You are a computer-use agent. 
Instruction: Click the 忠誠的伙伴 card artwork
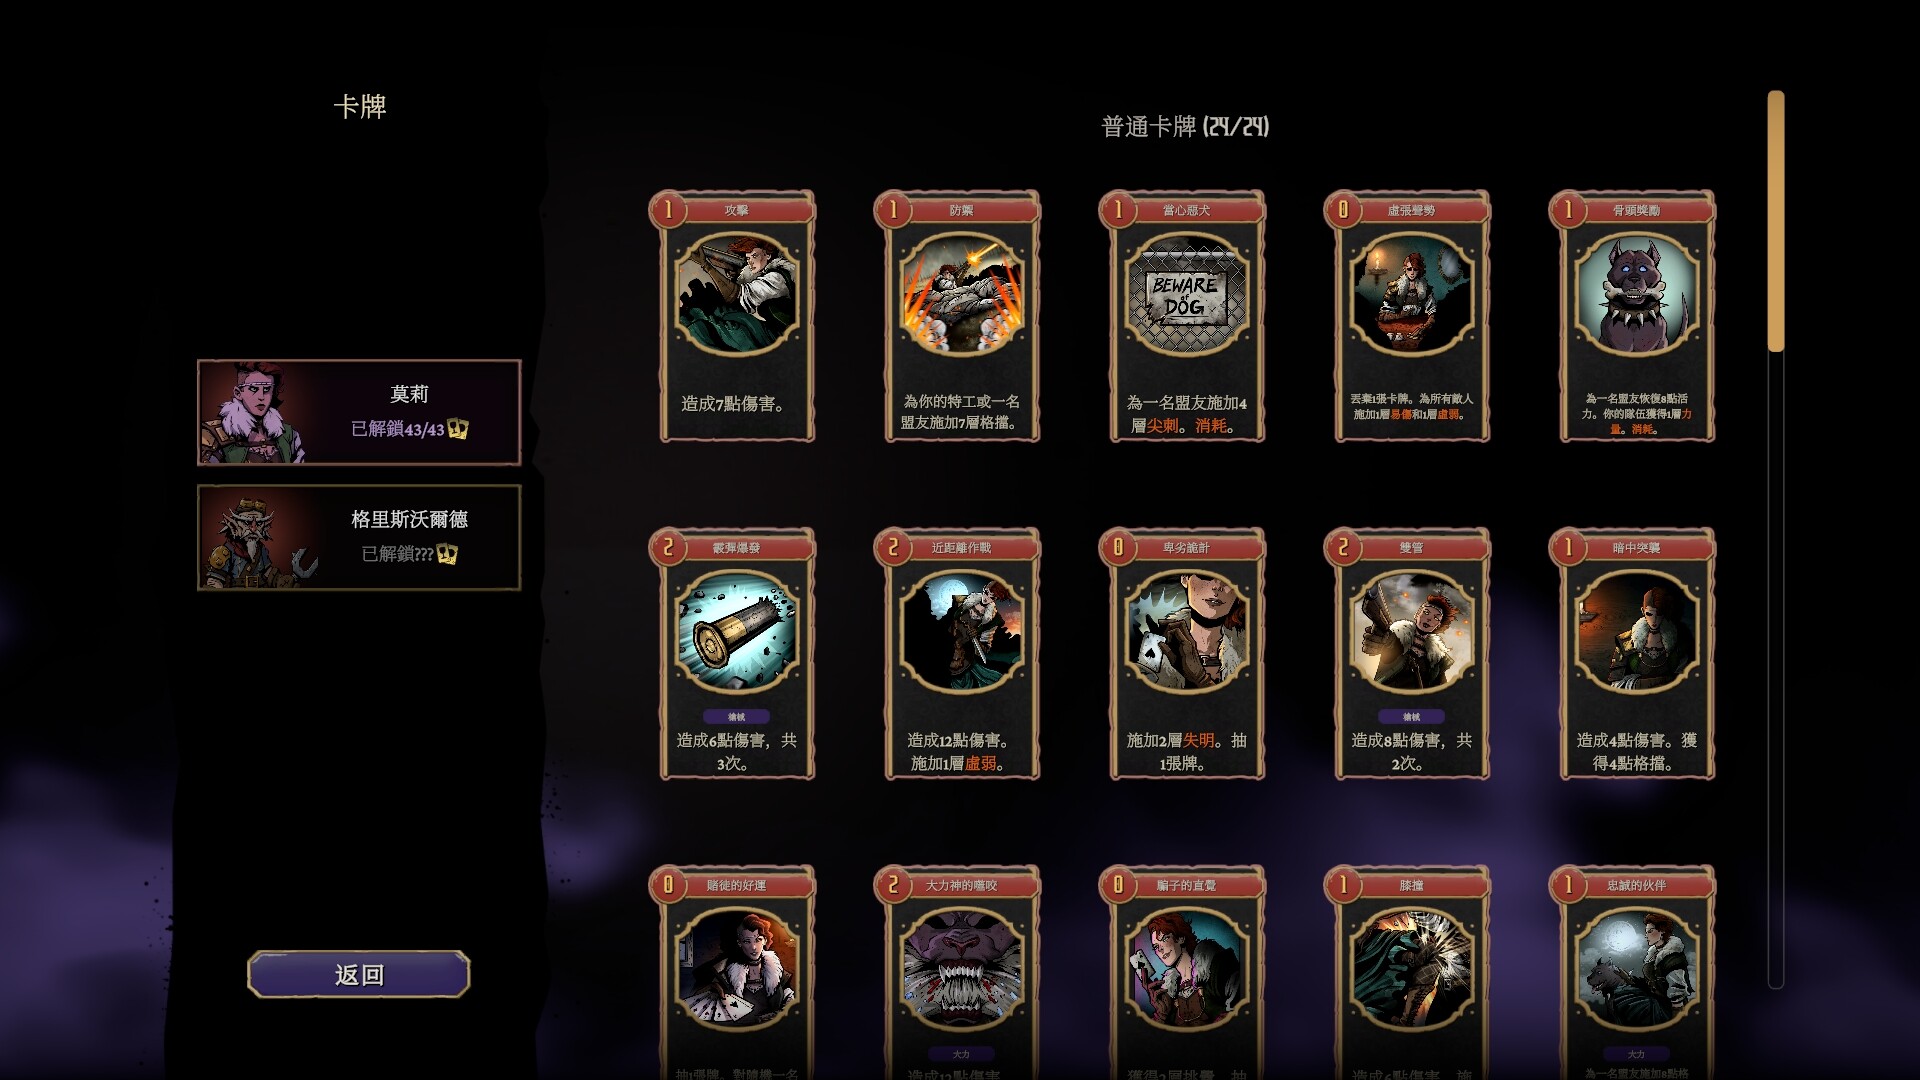click(x=1636, y=970)
